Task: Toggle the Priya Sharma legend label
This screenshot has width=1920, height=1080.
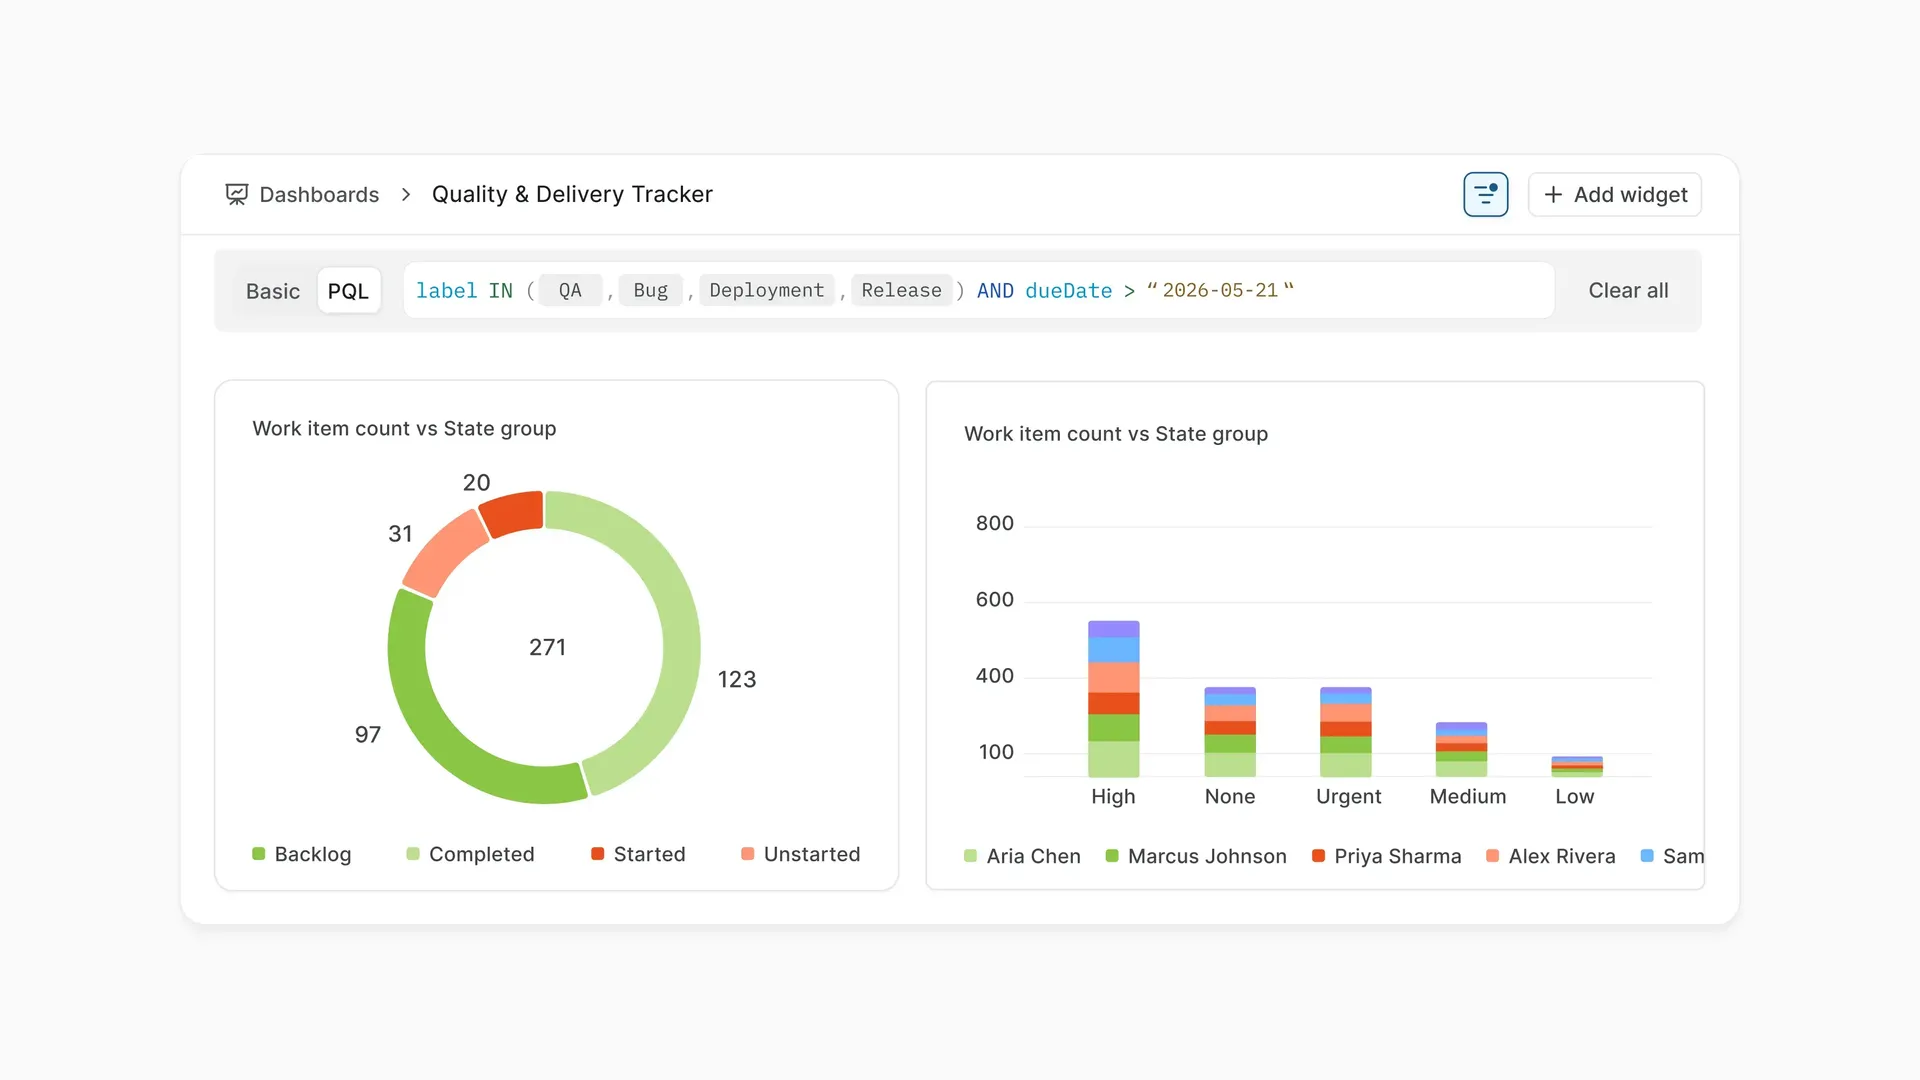Action: click(x=1397, y=856)
